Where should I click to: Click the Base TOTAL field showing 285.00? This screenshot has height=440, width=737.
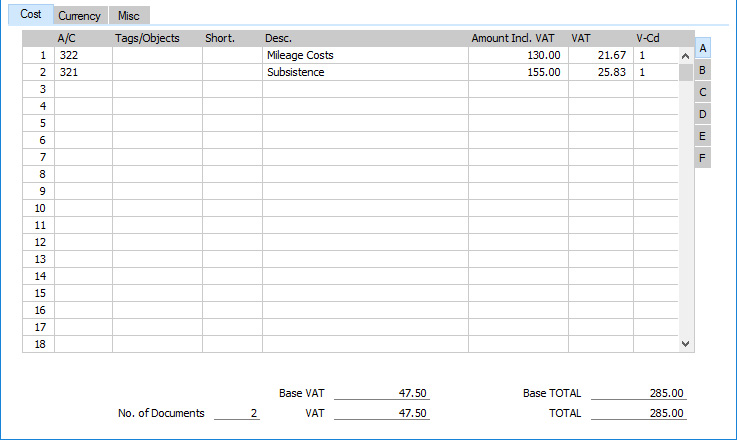click(x=639, y=393)
